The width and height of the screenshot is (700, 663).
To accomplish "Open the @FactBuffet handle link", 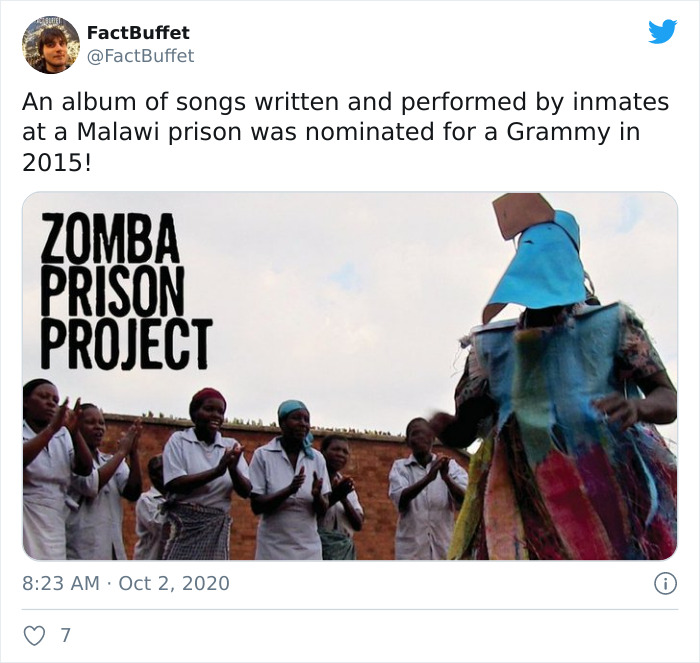I will click(x=140, y=56).
